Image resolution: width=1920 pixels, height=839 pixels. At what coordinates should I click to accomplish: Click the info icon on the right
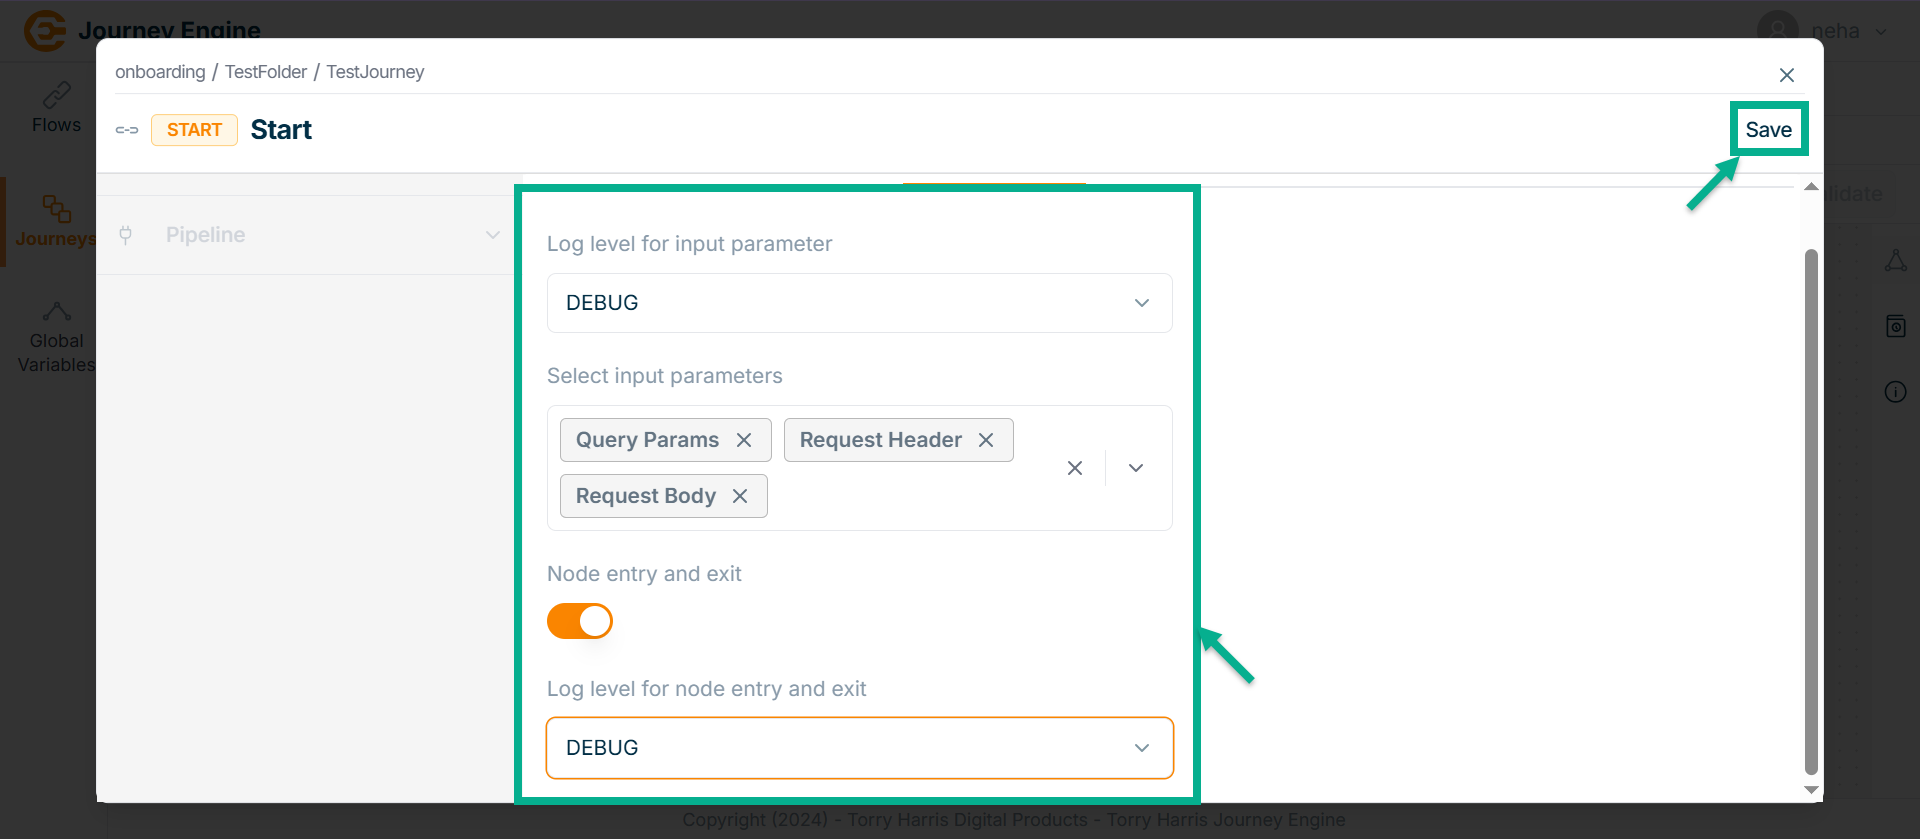[x=1895, y=392]
